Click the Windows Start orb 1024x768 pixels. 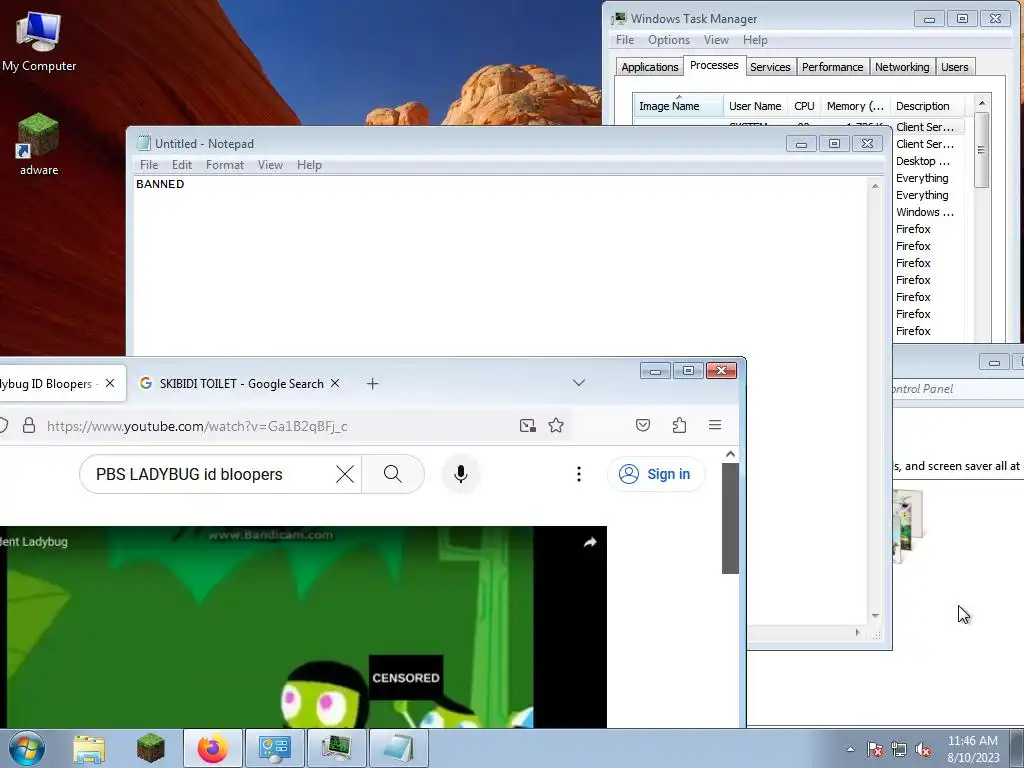(27, 748)
